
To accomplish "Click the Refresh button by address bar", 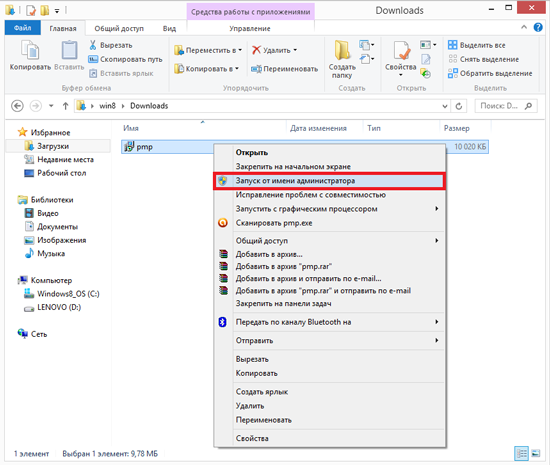I will coord(459,106).
